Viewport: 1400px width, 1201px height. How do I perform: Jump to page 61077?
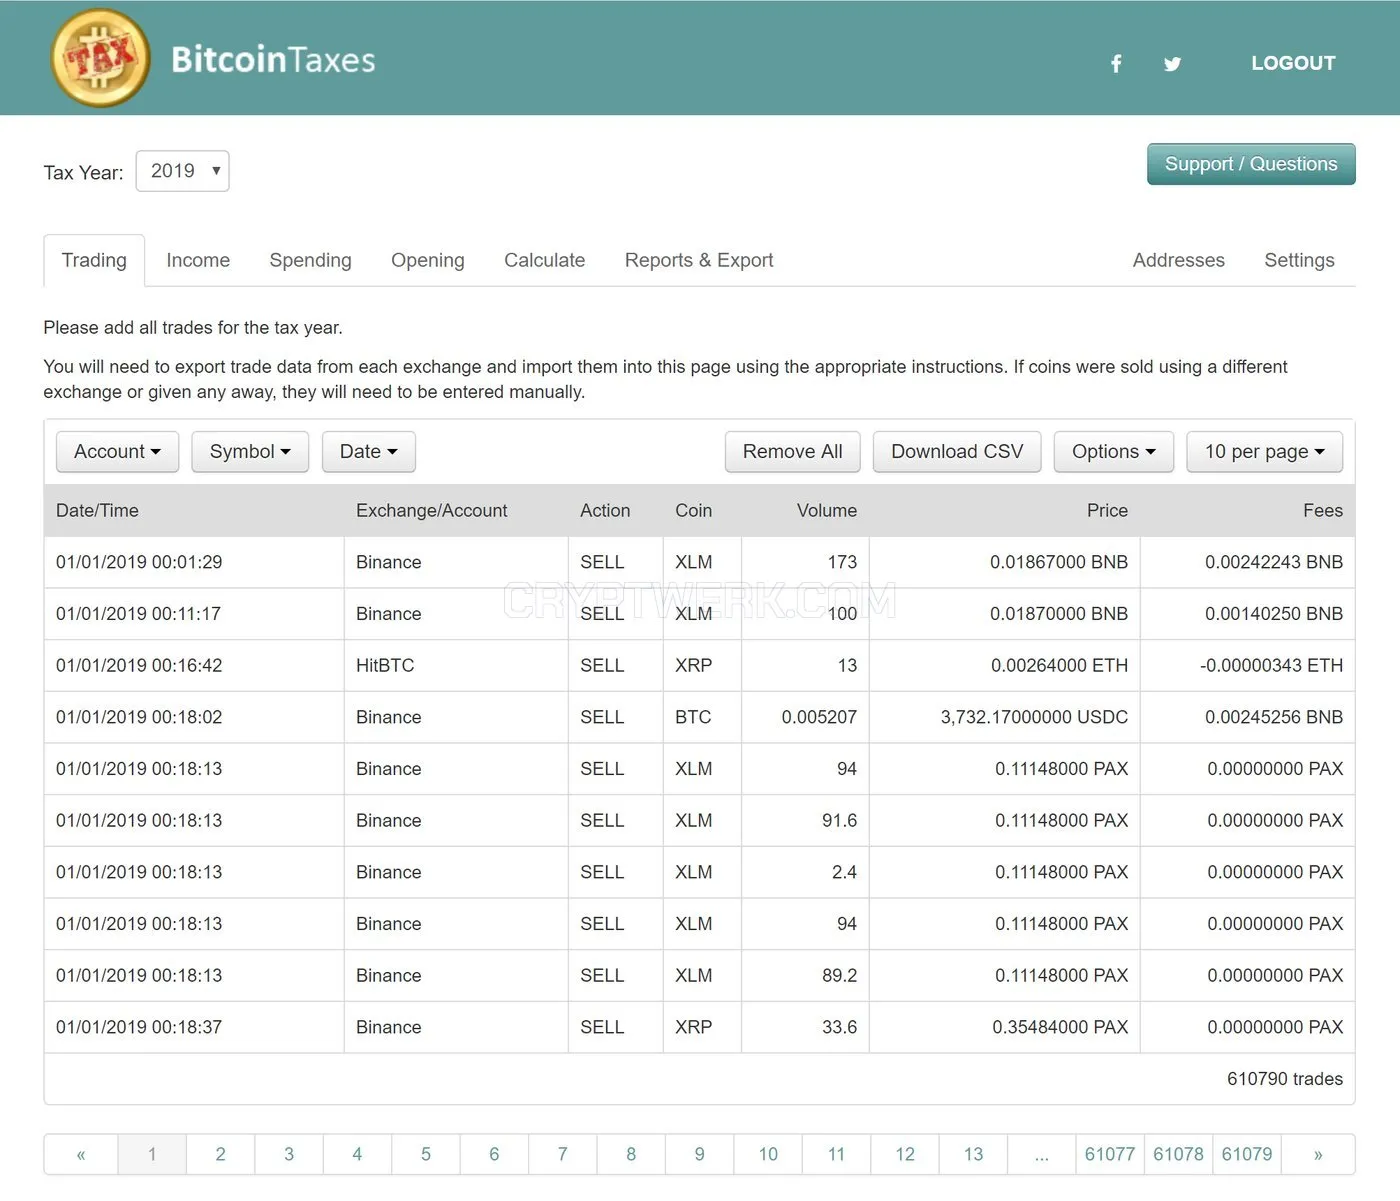(1110, 1154)
